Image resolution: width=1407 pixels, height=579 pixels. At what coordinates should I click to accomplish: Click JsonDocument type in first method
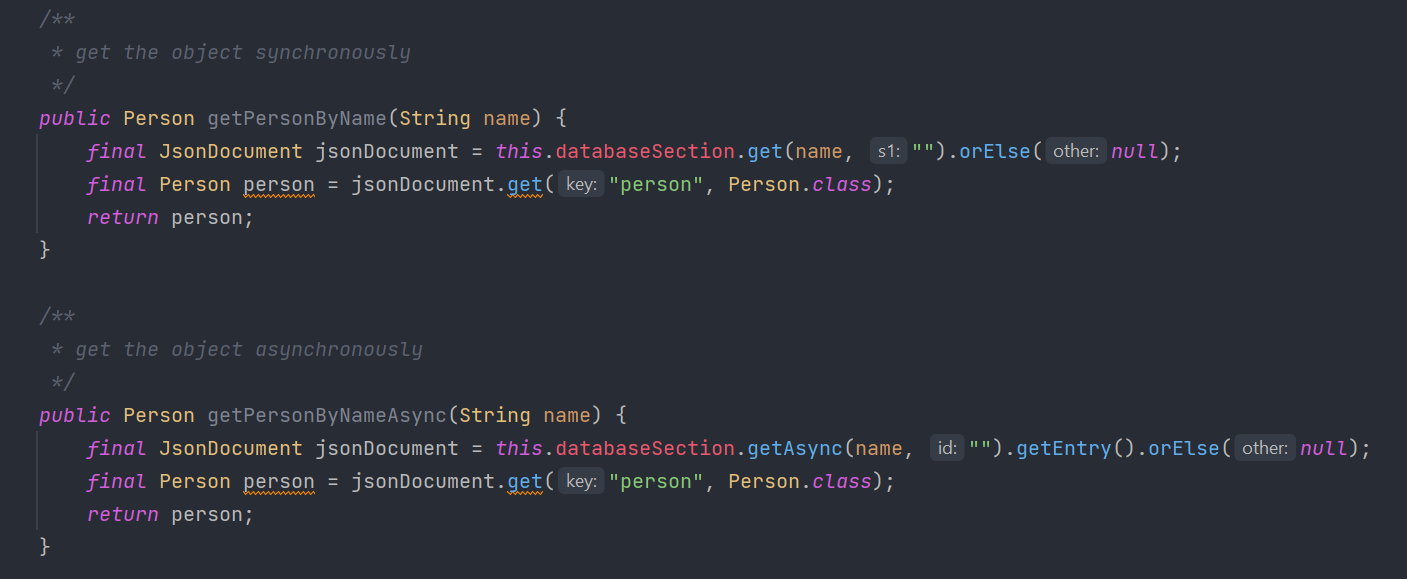tap(231, 151)
